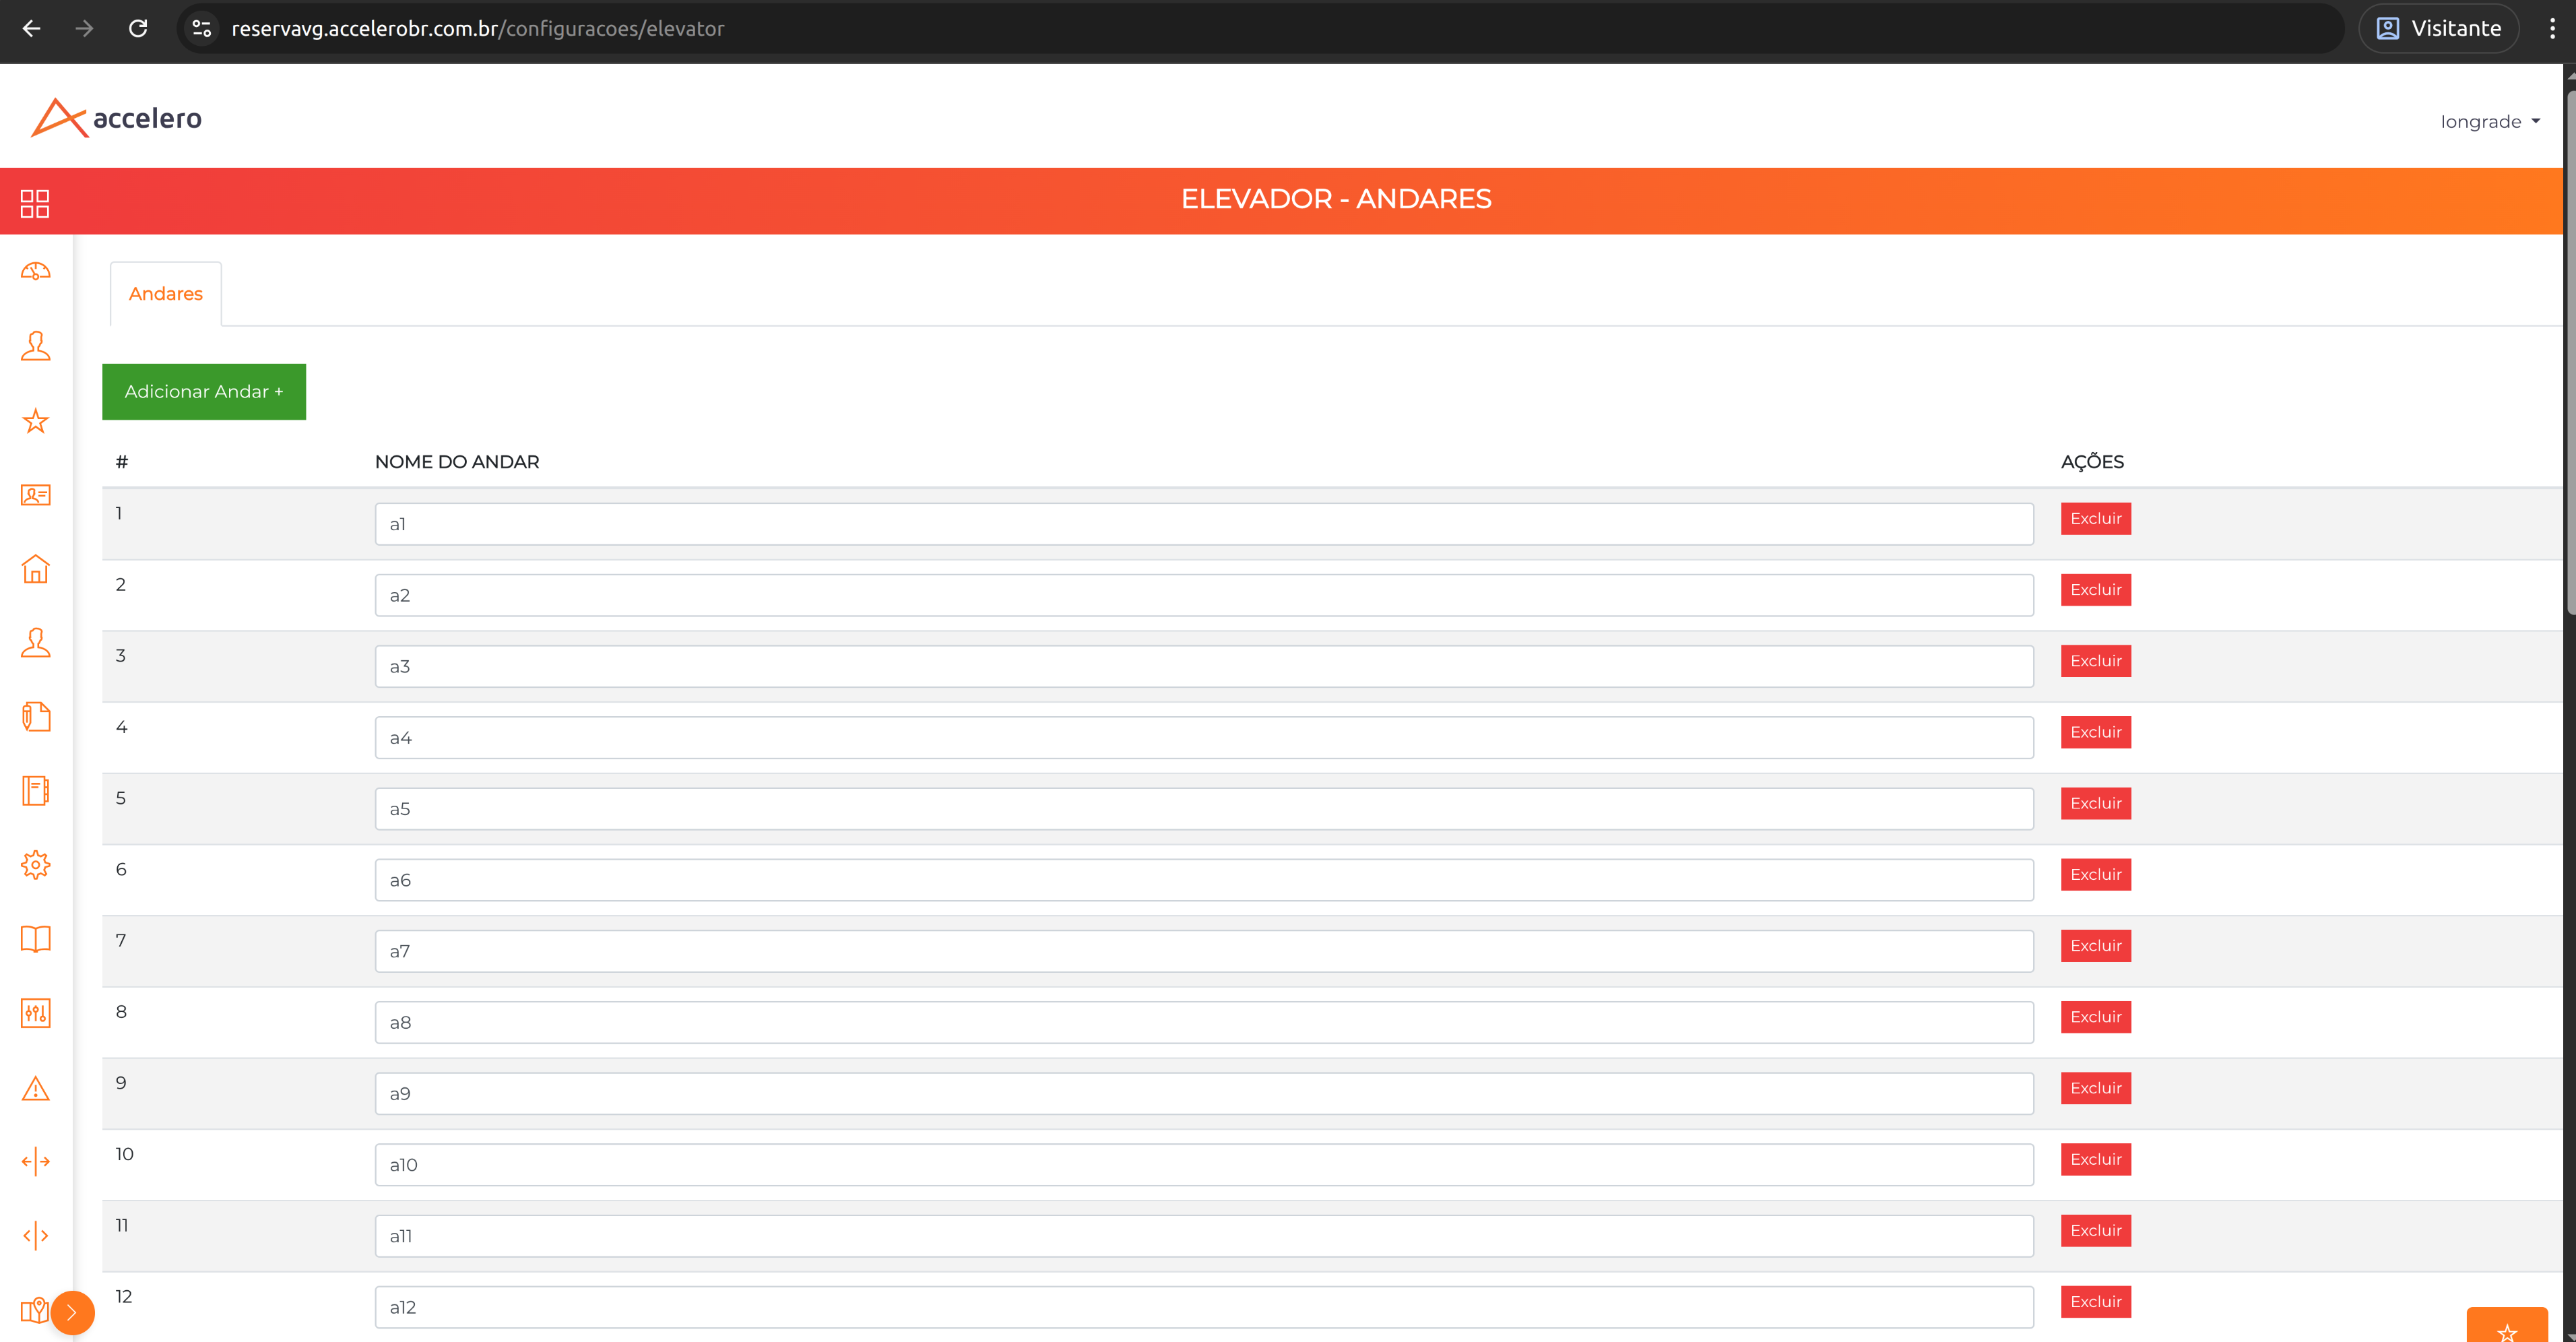Image resolution: width=2576 pixels, height=1342 pixels.
Task: Click the AÇÕES column header
Action: pos(2092,462)
